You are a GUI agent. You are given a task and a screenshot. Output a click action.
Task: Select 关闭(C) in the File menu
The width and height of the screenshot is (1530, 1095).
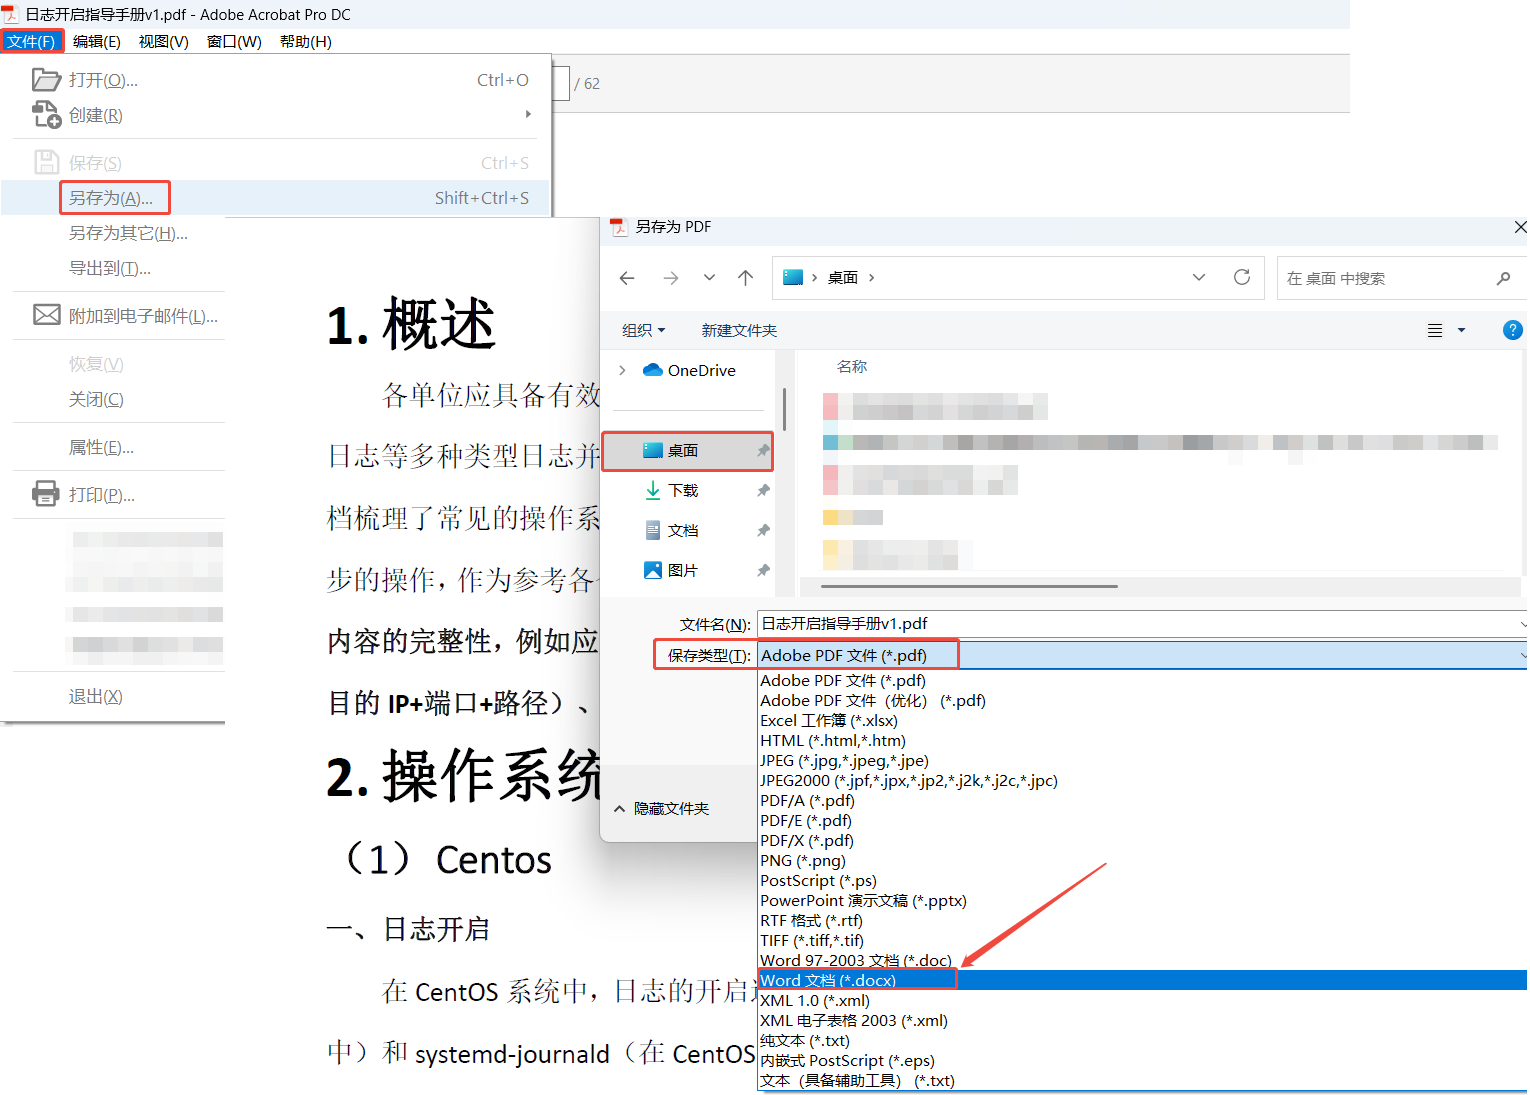tap(96, 399)
